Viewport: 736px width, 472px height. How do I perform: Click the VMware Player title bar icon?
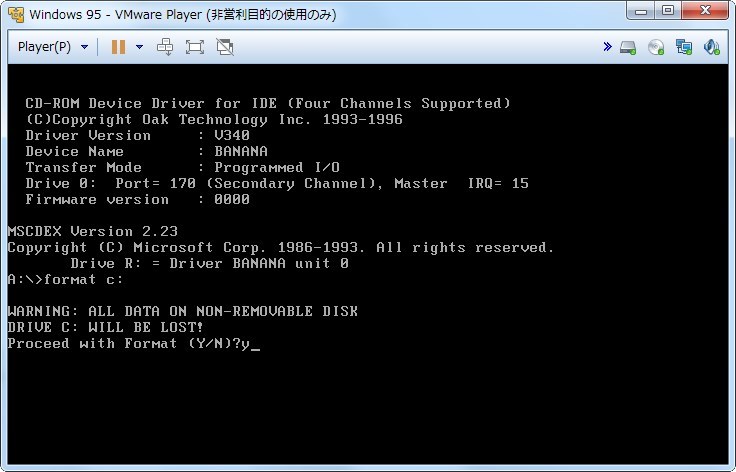16,15
